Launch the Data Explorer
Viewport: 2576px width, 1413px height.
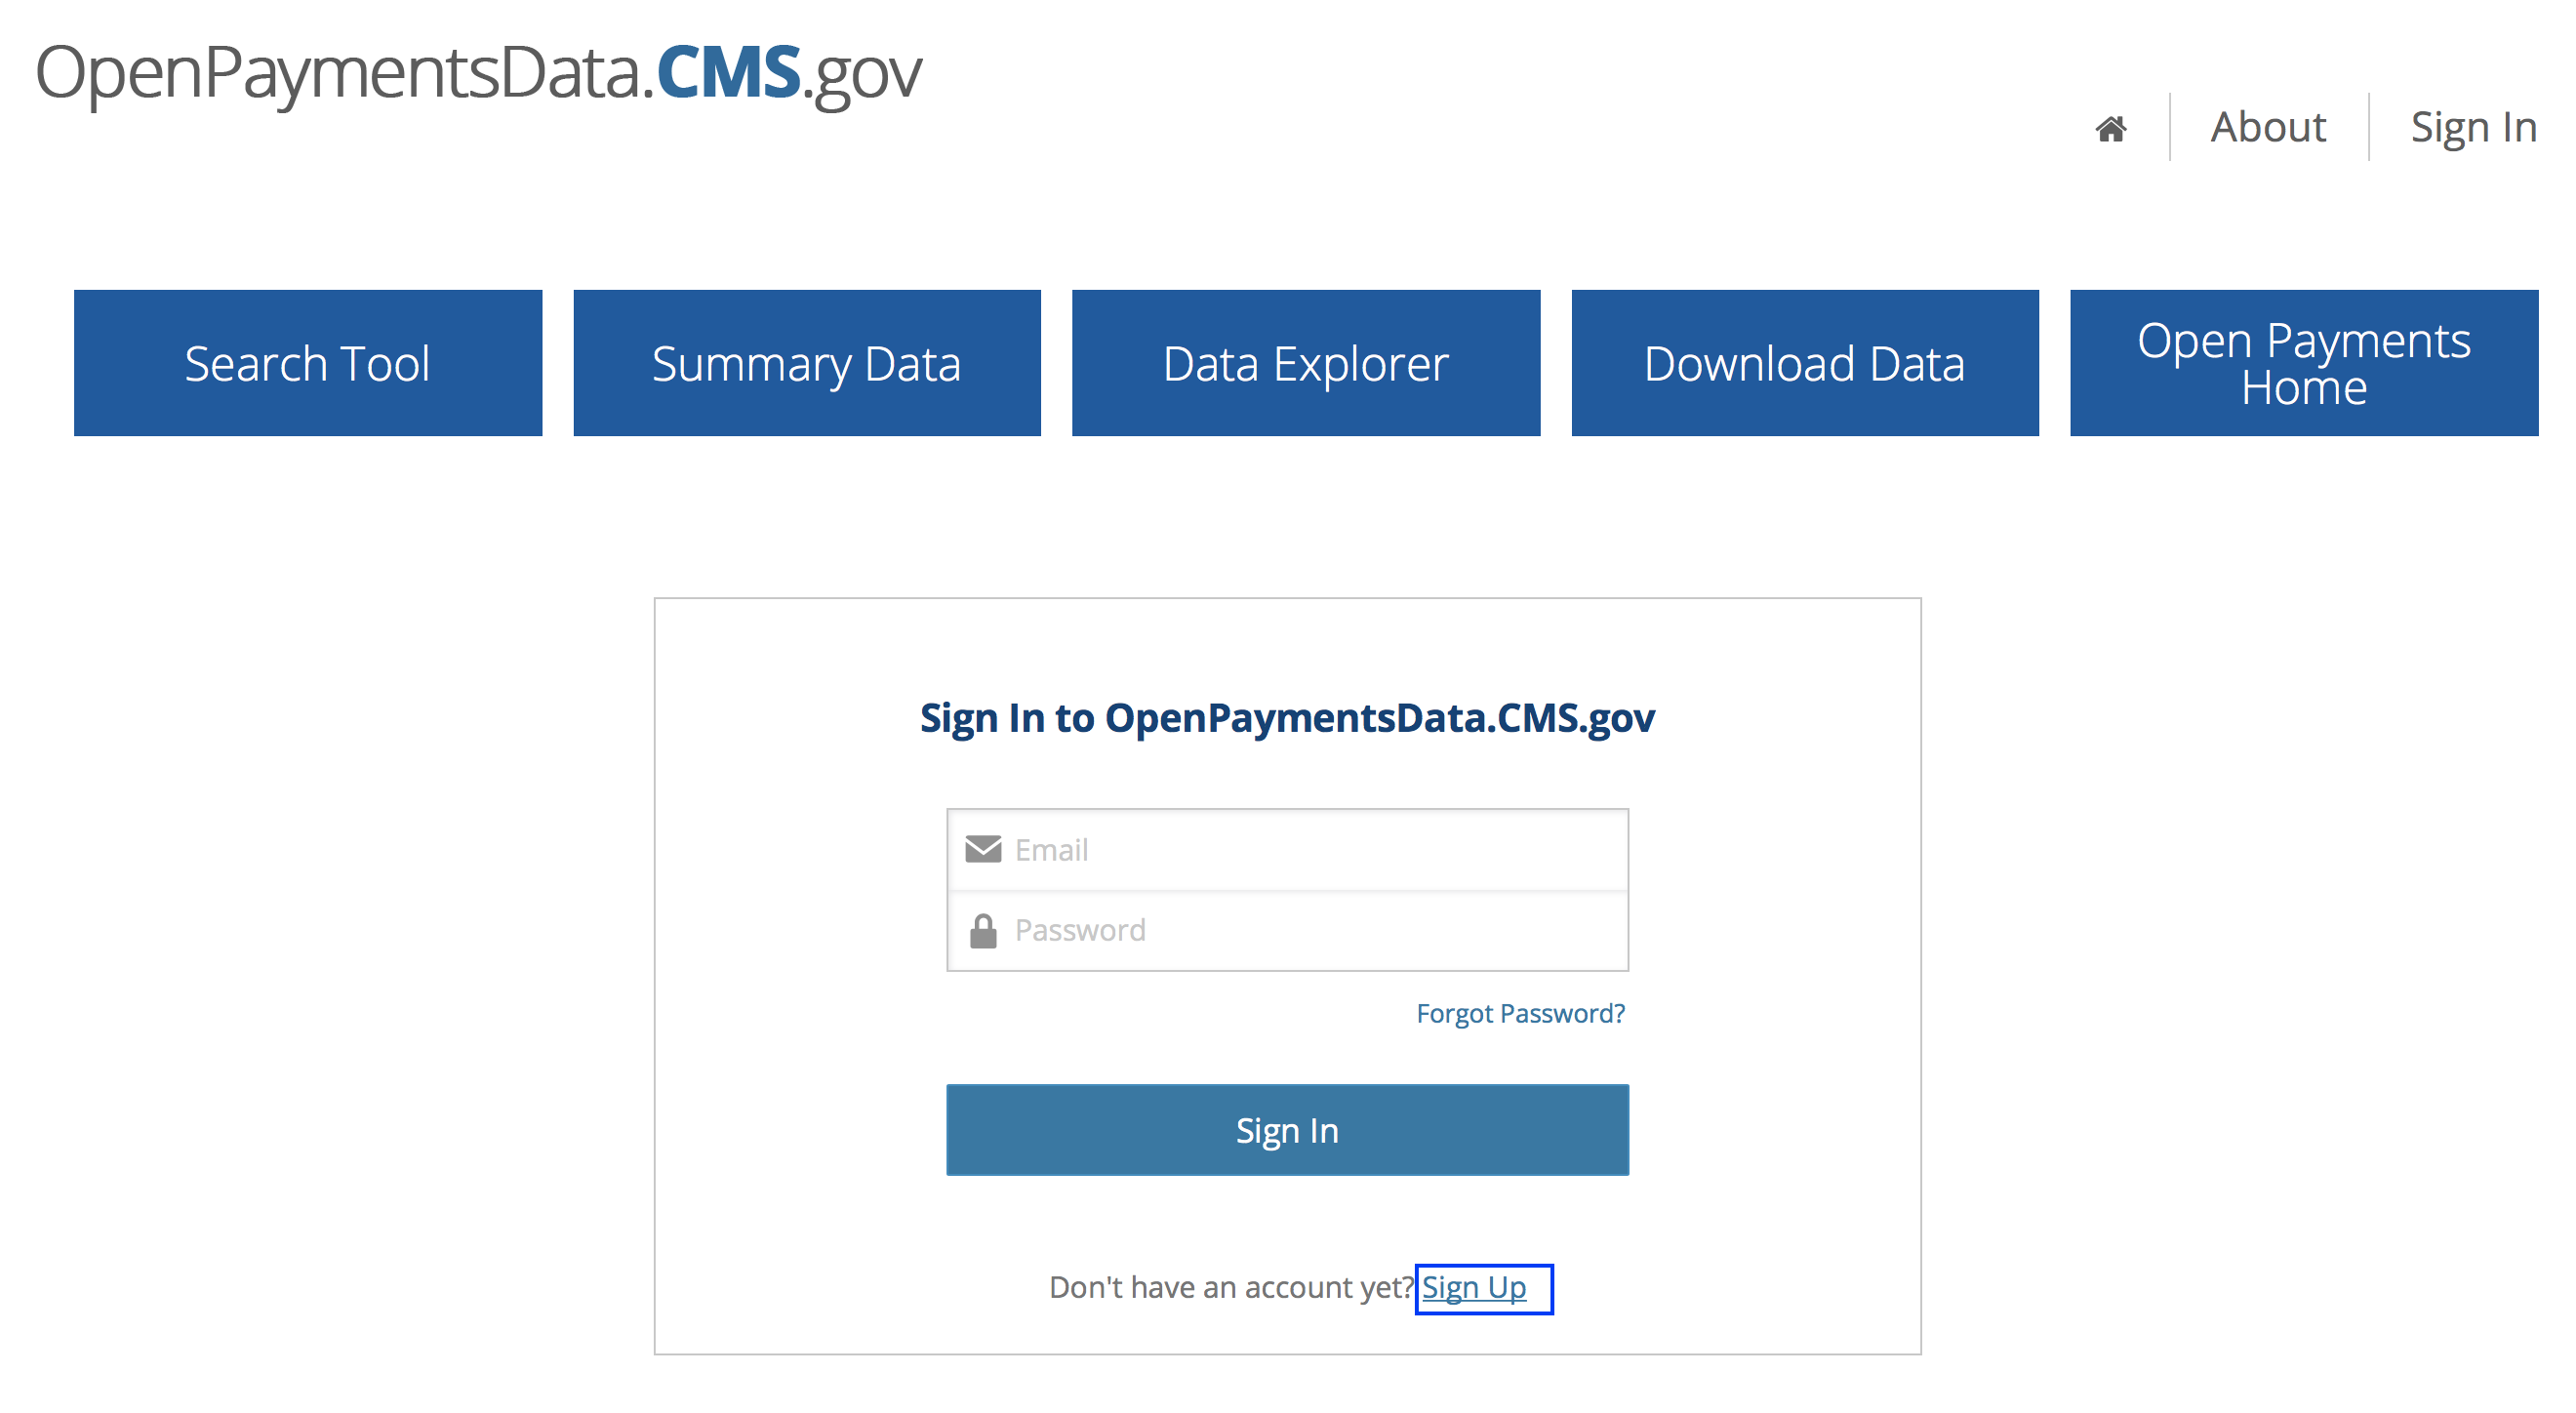click(1306, 363)
